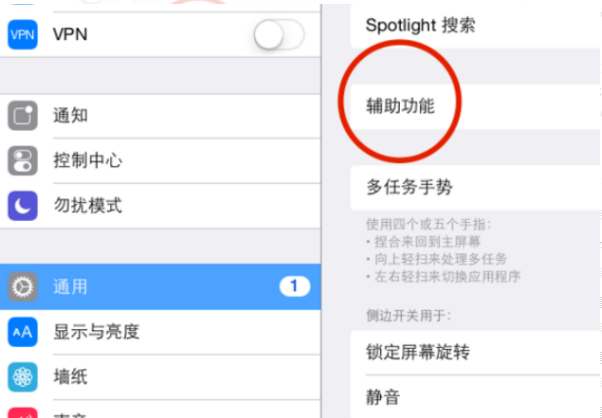Tap the Wallpaper (墙纸) flower icon

(23, 377)
